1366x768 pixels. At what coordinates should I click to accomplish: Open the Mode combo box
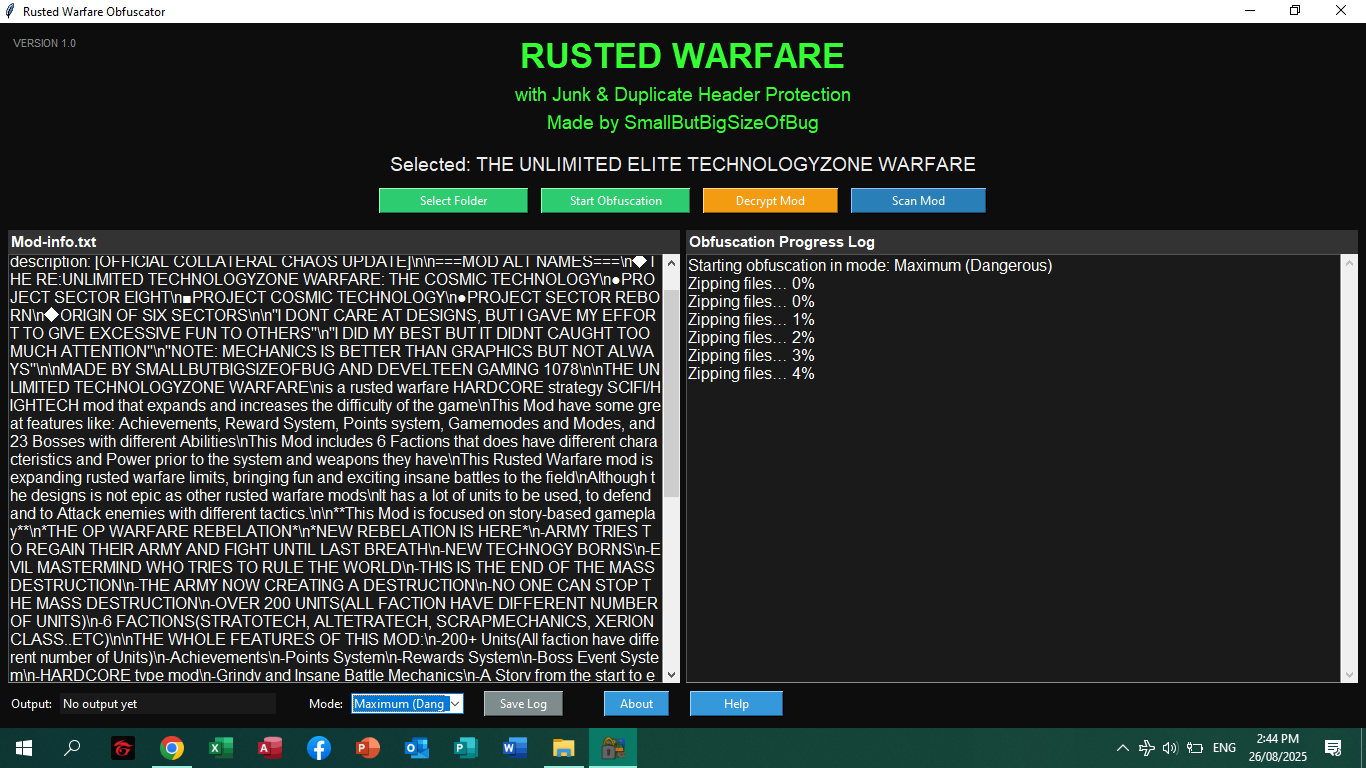click(407, 704)
